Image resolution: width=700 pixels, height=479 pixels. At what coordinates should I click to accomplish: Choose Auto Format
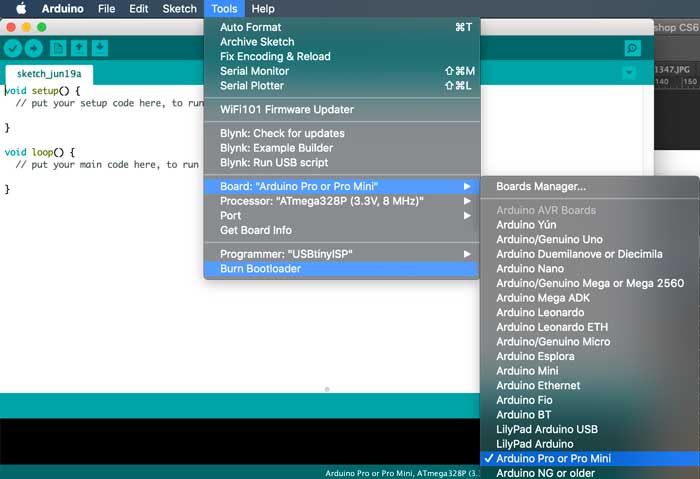click(342, 27)
